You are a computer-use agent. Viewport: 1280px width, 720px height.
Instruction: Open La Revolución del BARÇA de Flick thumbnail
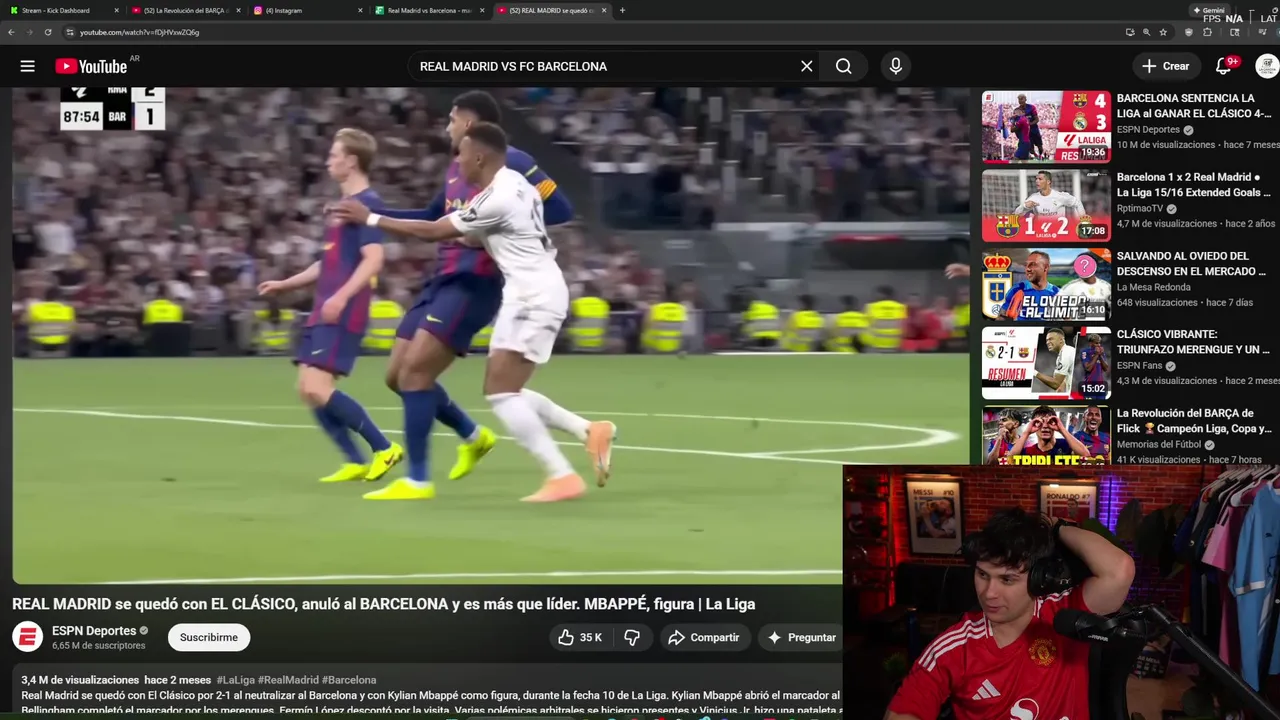pos(1046,435)
